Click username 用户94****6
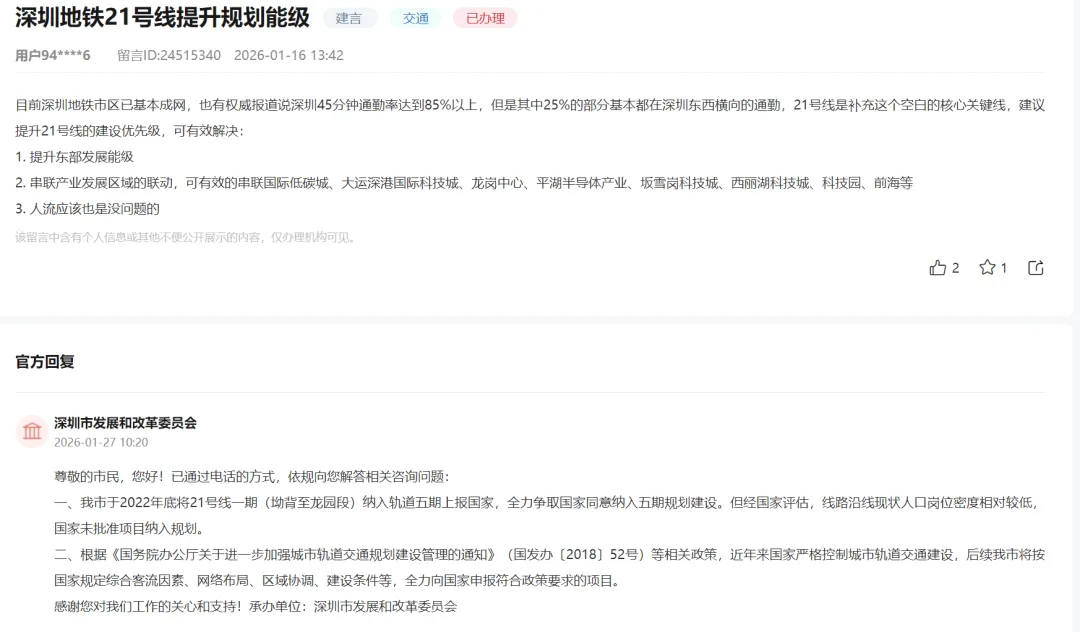 point(53,55)
